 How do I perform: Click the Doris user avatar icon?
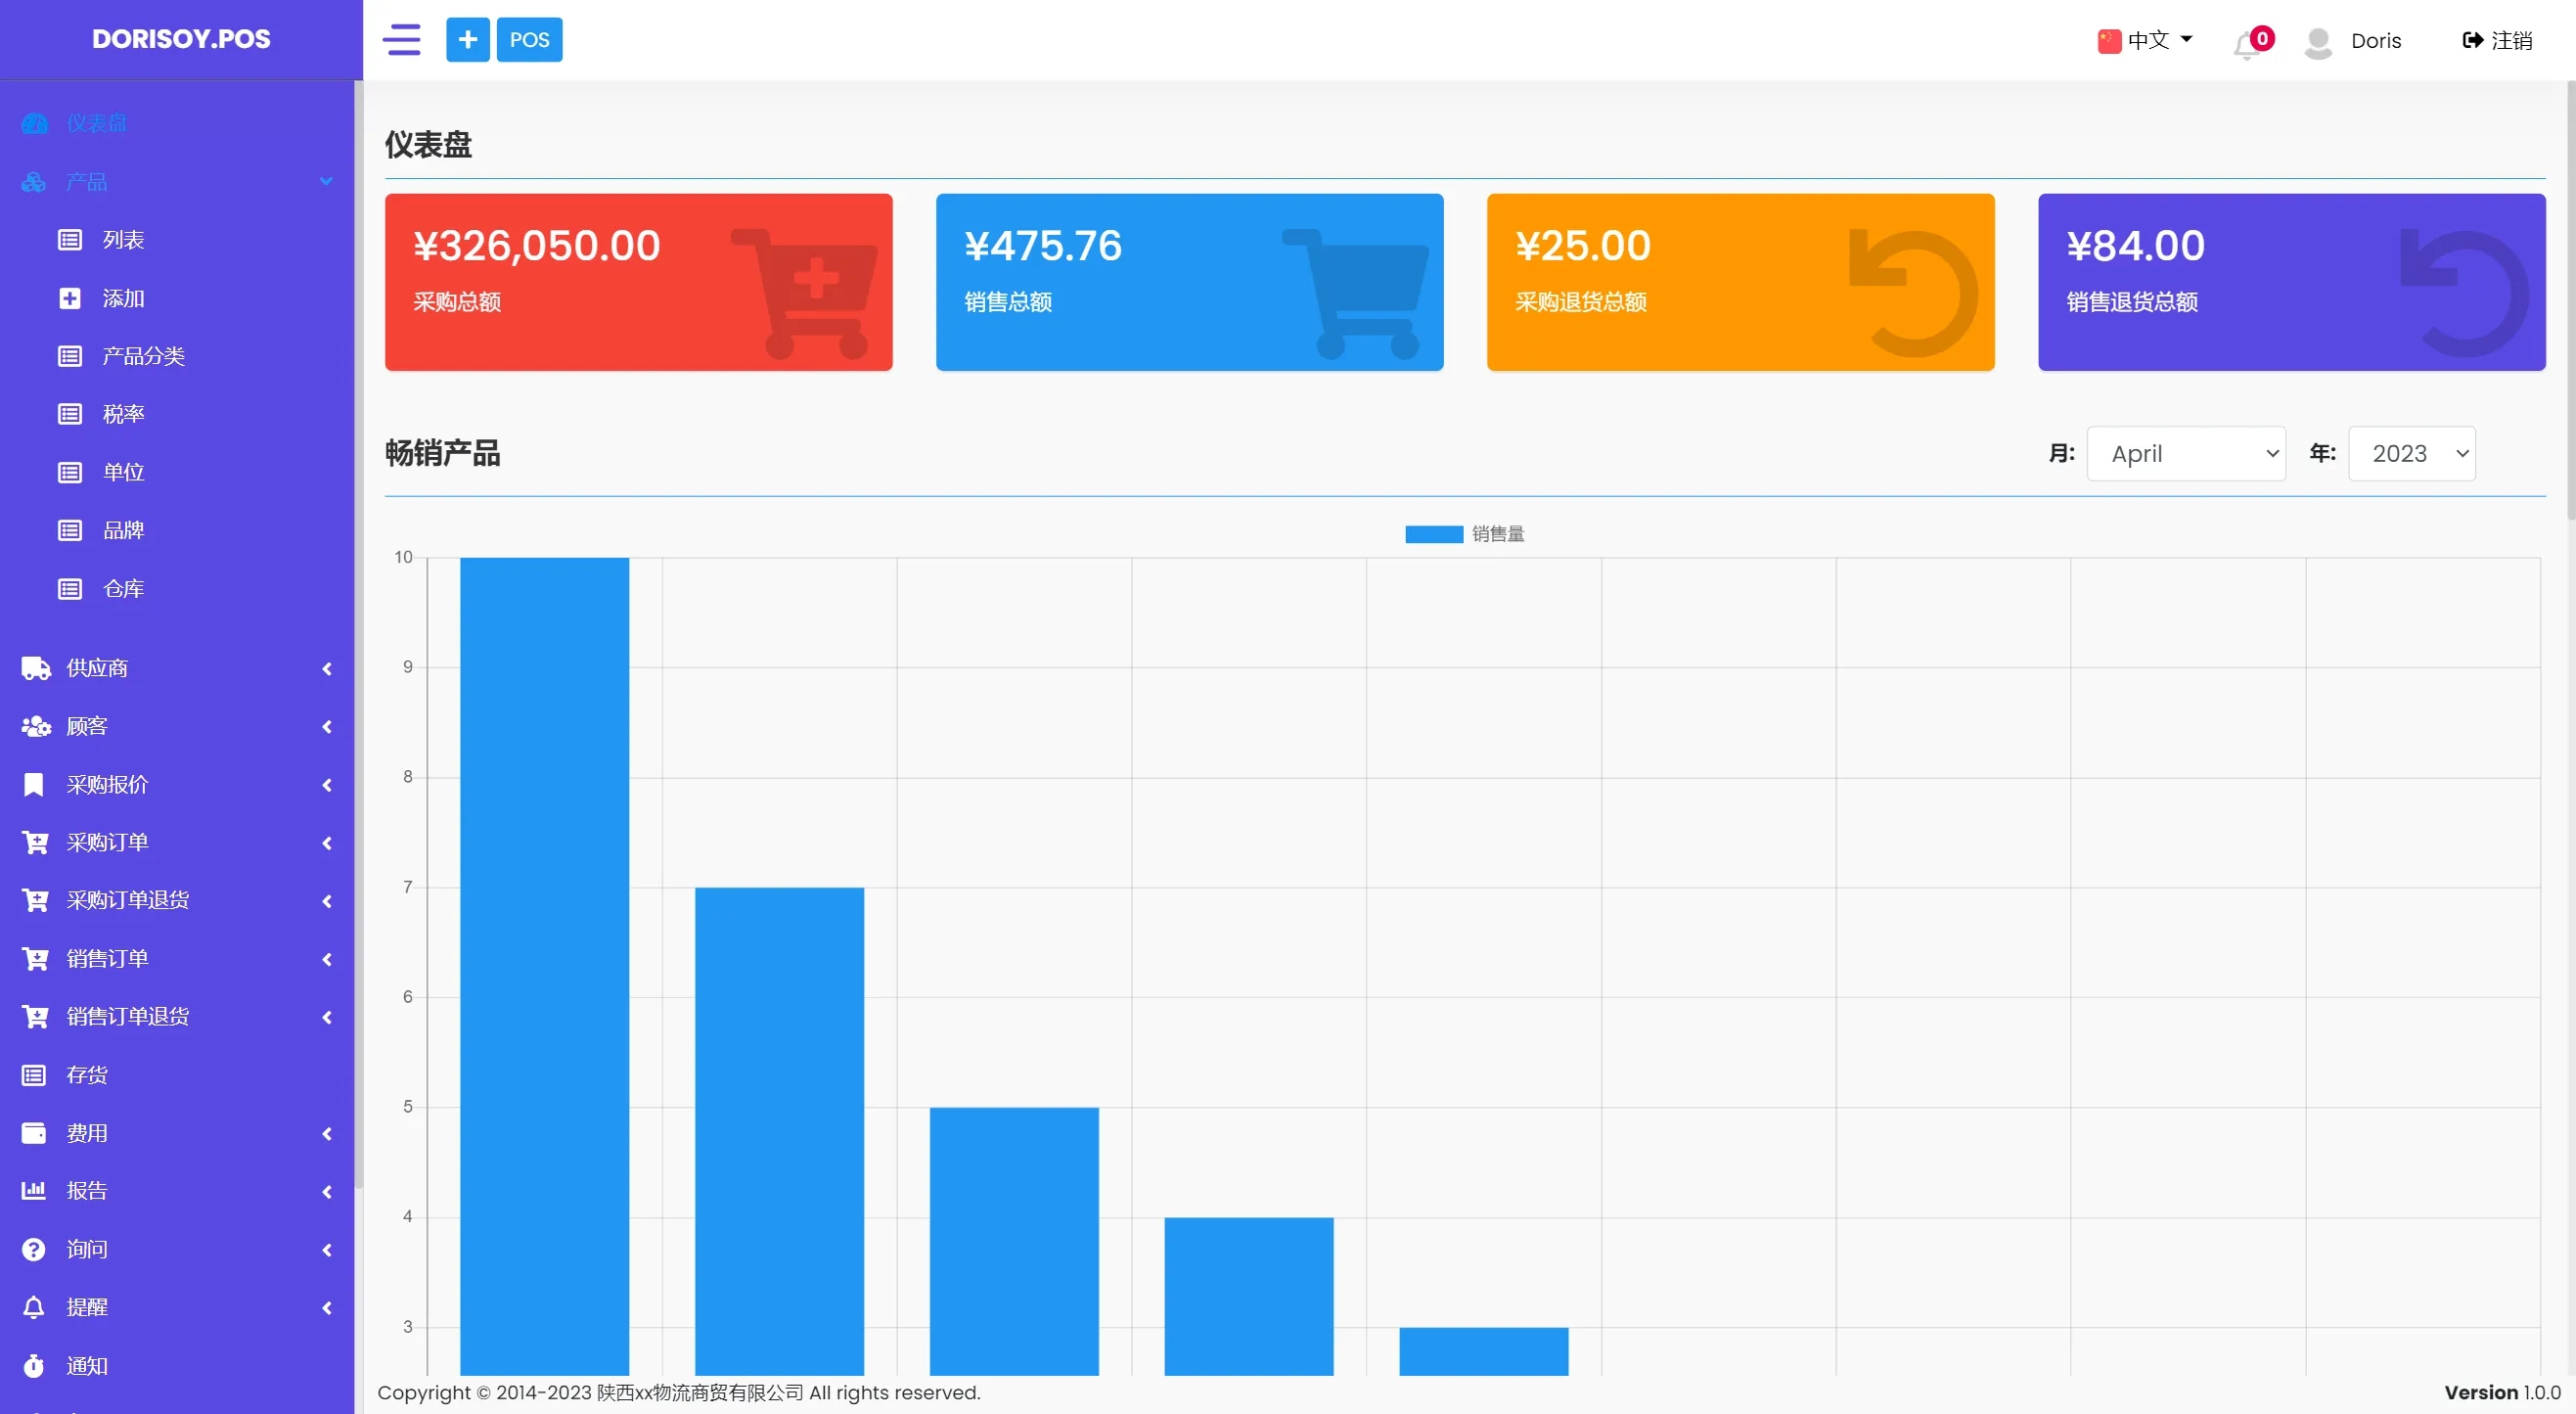pyautogui.click(x=2317, y=42)
